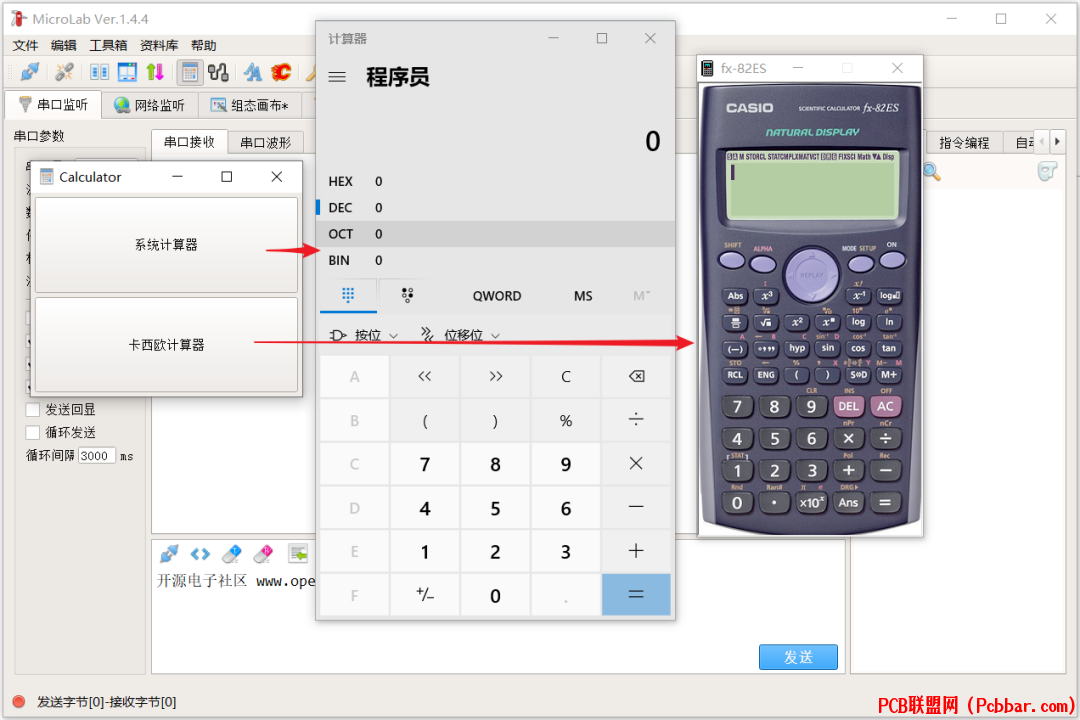The width and height of the screenshot is (1080, 720).
Task: Switch to the 指令编程 tab
Action: tap(964, 143)
